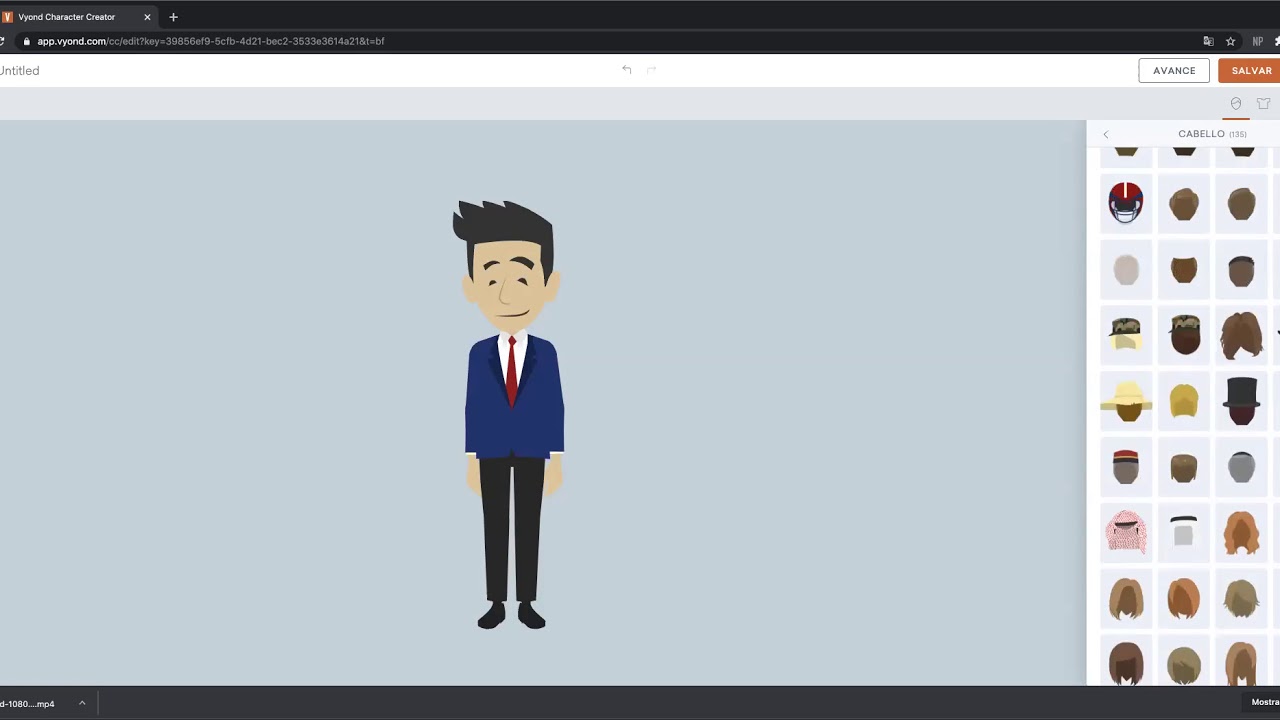This screenshot has height=720, width=1280.
Task: Open the head features tab icon
Action: (x=1236, y=103)
